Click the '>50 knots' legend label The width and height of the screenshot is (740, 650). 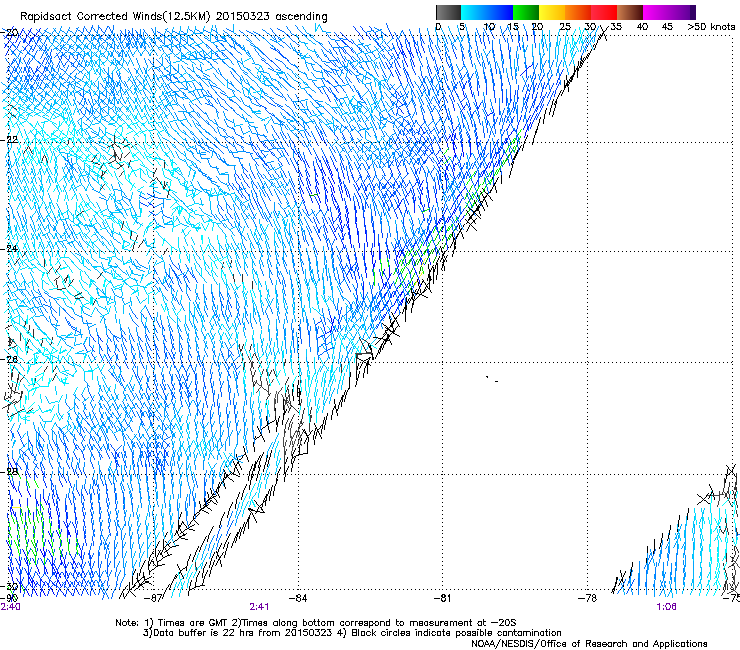click(711, 27)
